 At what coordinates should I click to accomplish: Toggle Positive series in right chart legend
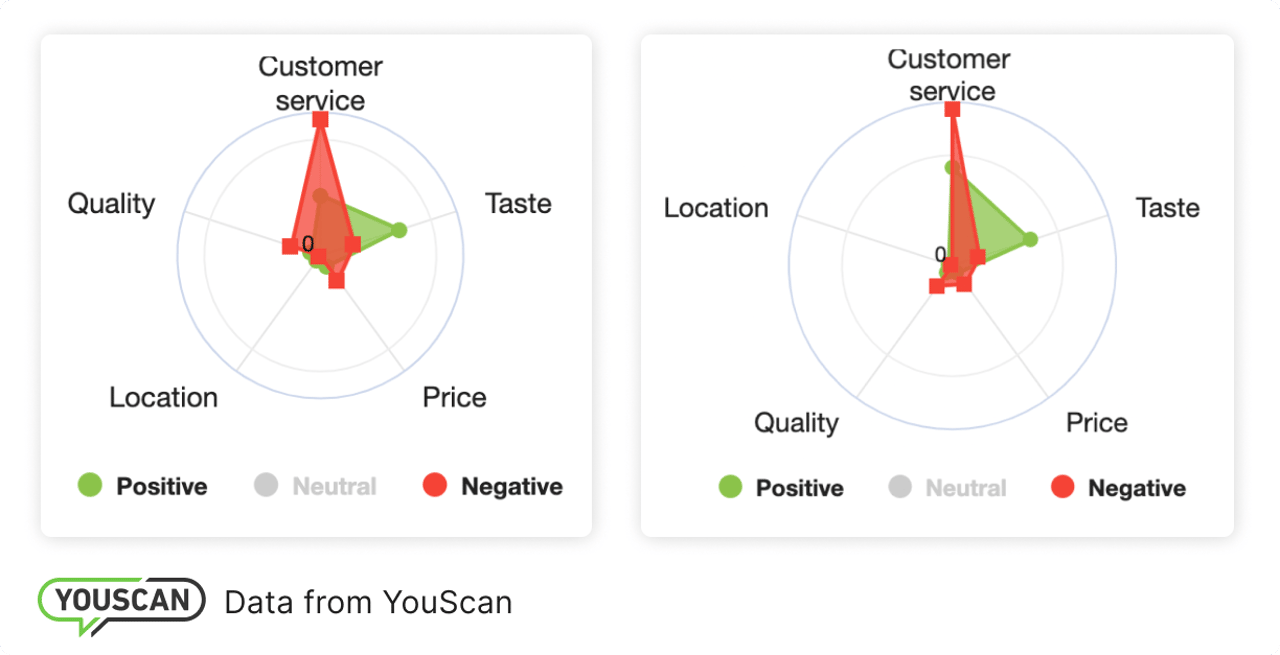[x=781, y=488]
